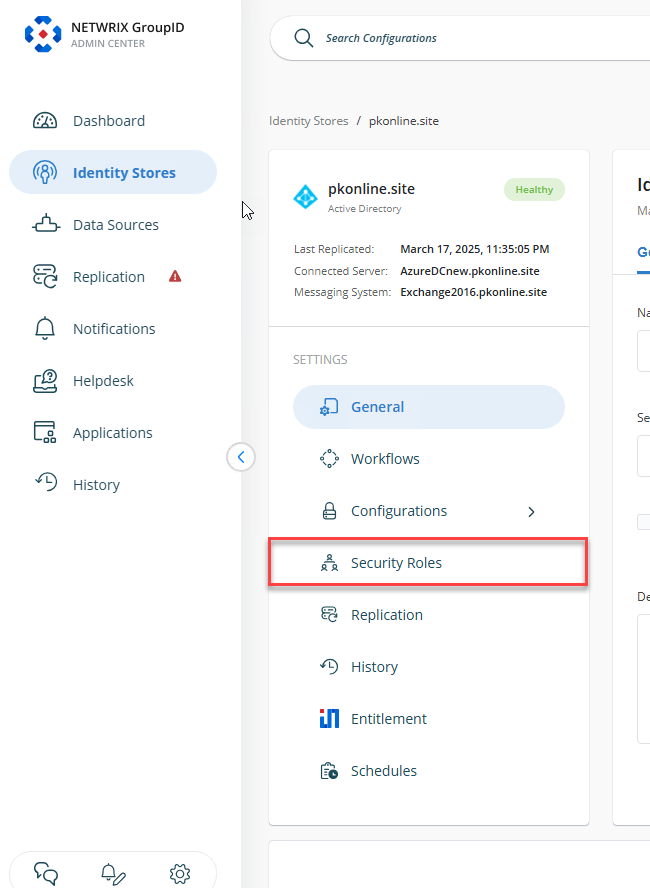This screenshot has height=888, width=650.
Task: Click the Workflows circular nodes icon
Action: [x=329, y=459]
